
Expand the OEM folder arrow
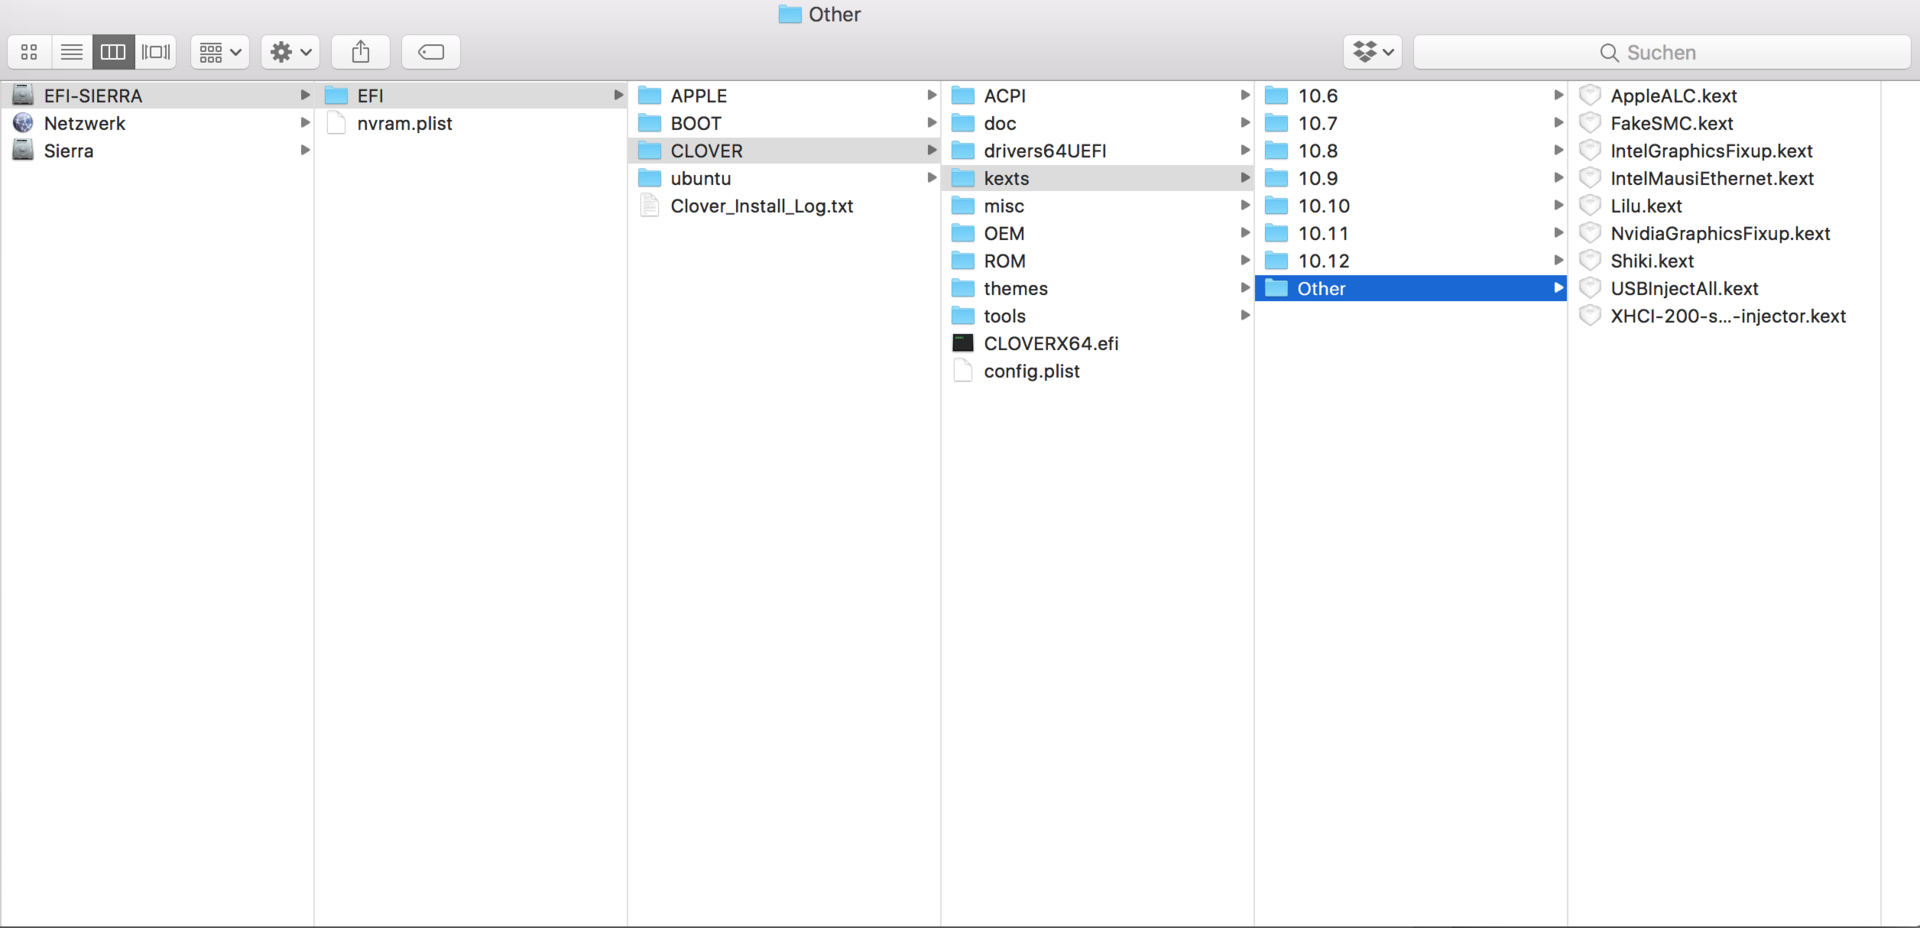pos(1245,233)
